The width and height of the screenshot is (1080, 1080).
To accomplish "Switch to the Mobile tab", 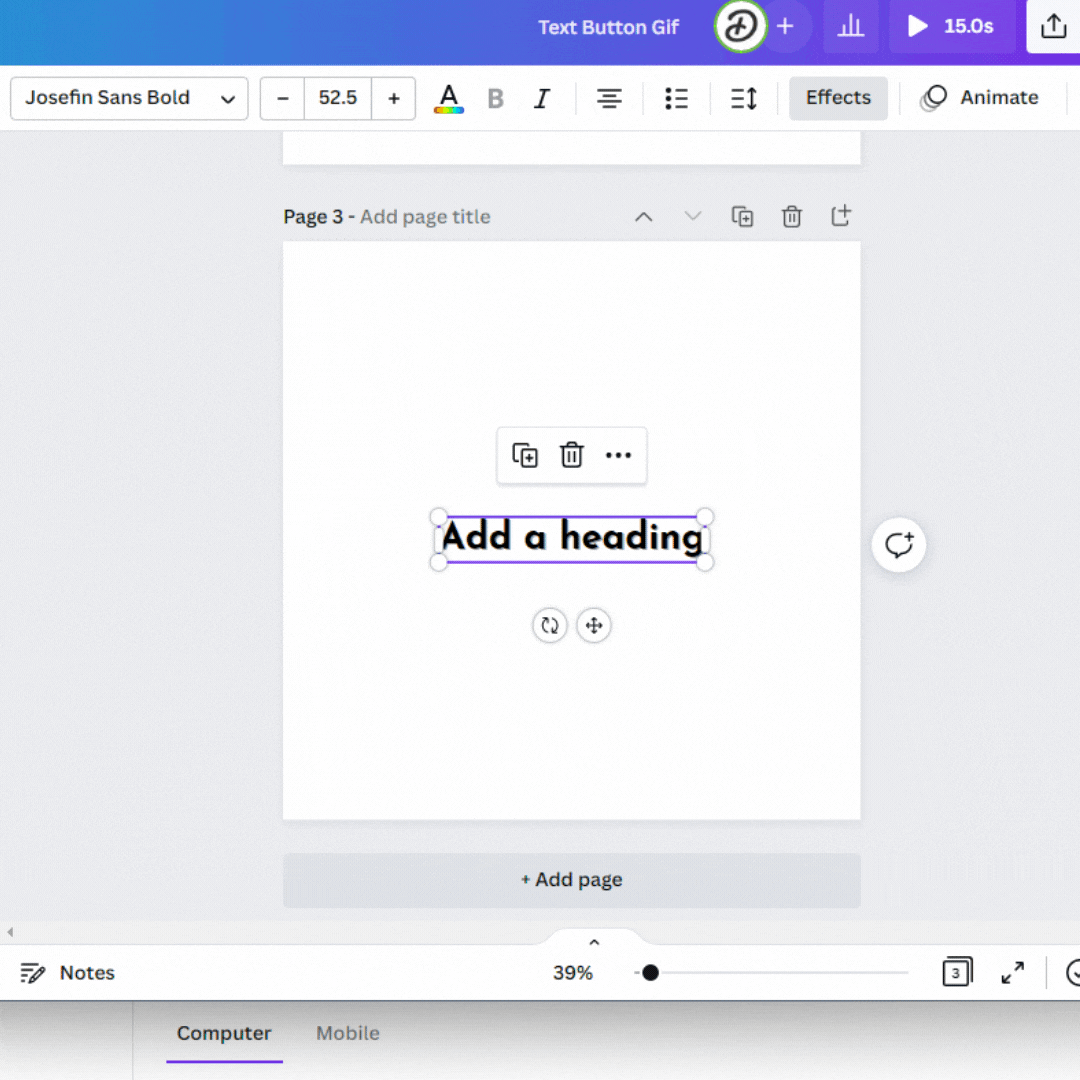I will (348, 1033).
